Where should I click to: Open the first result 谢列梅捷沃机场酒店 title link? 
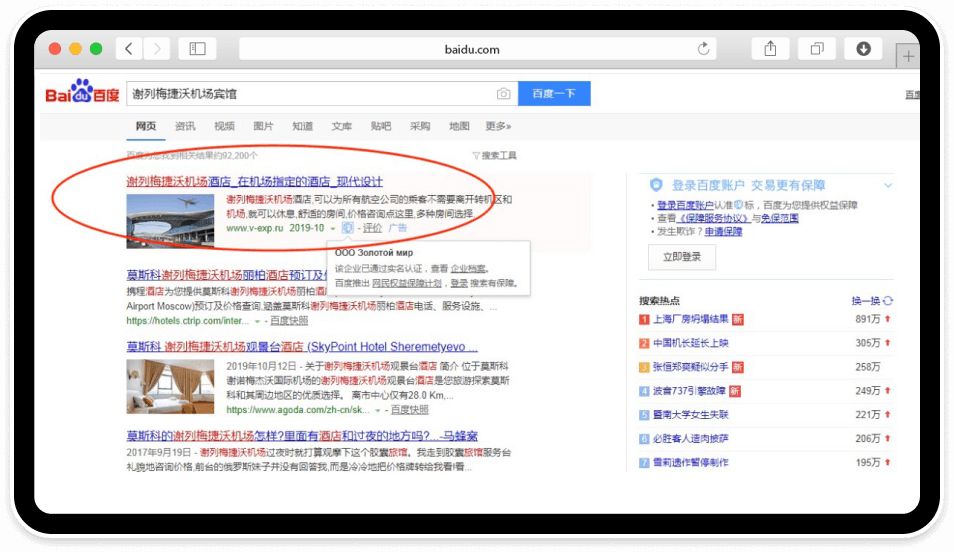[x=254, y=181]
